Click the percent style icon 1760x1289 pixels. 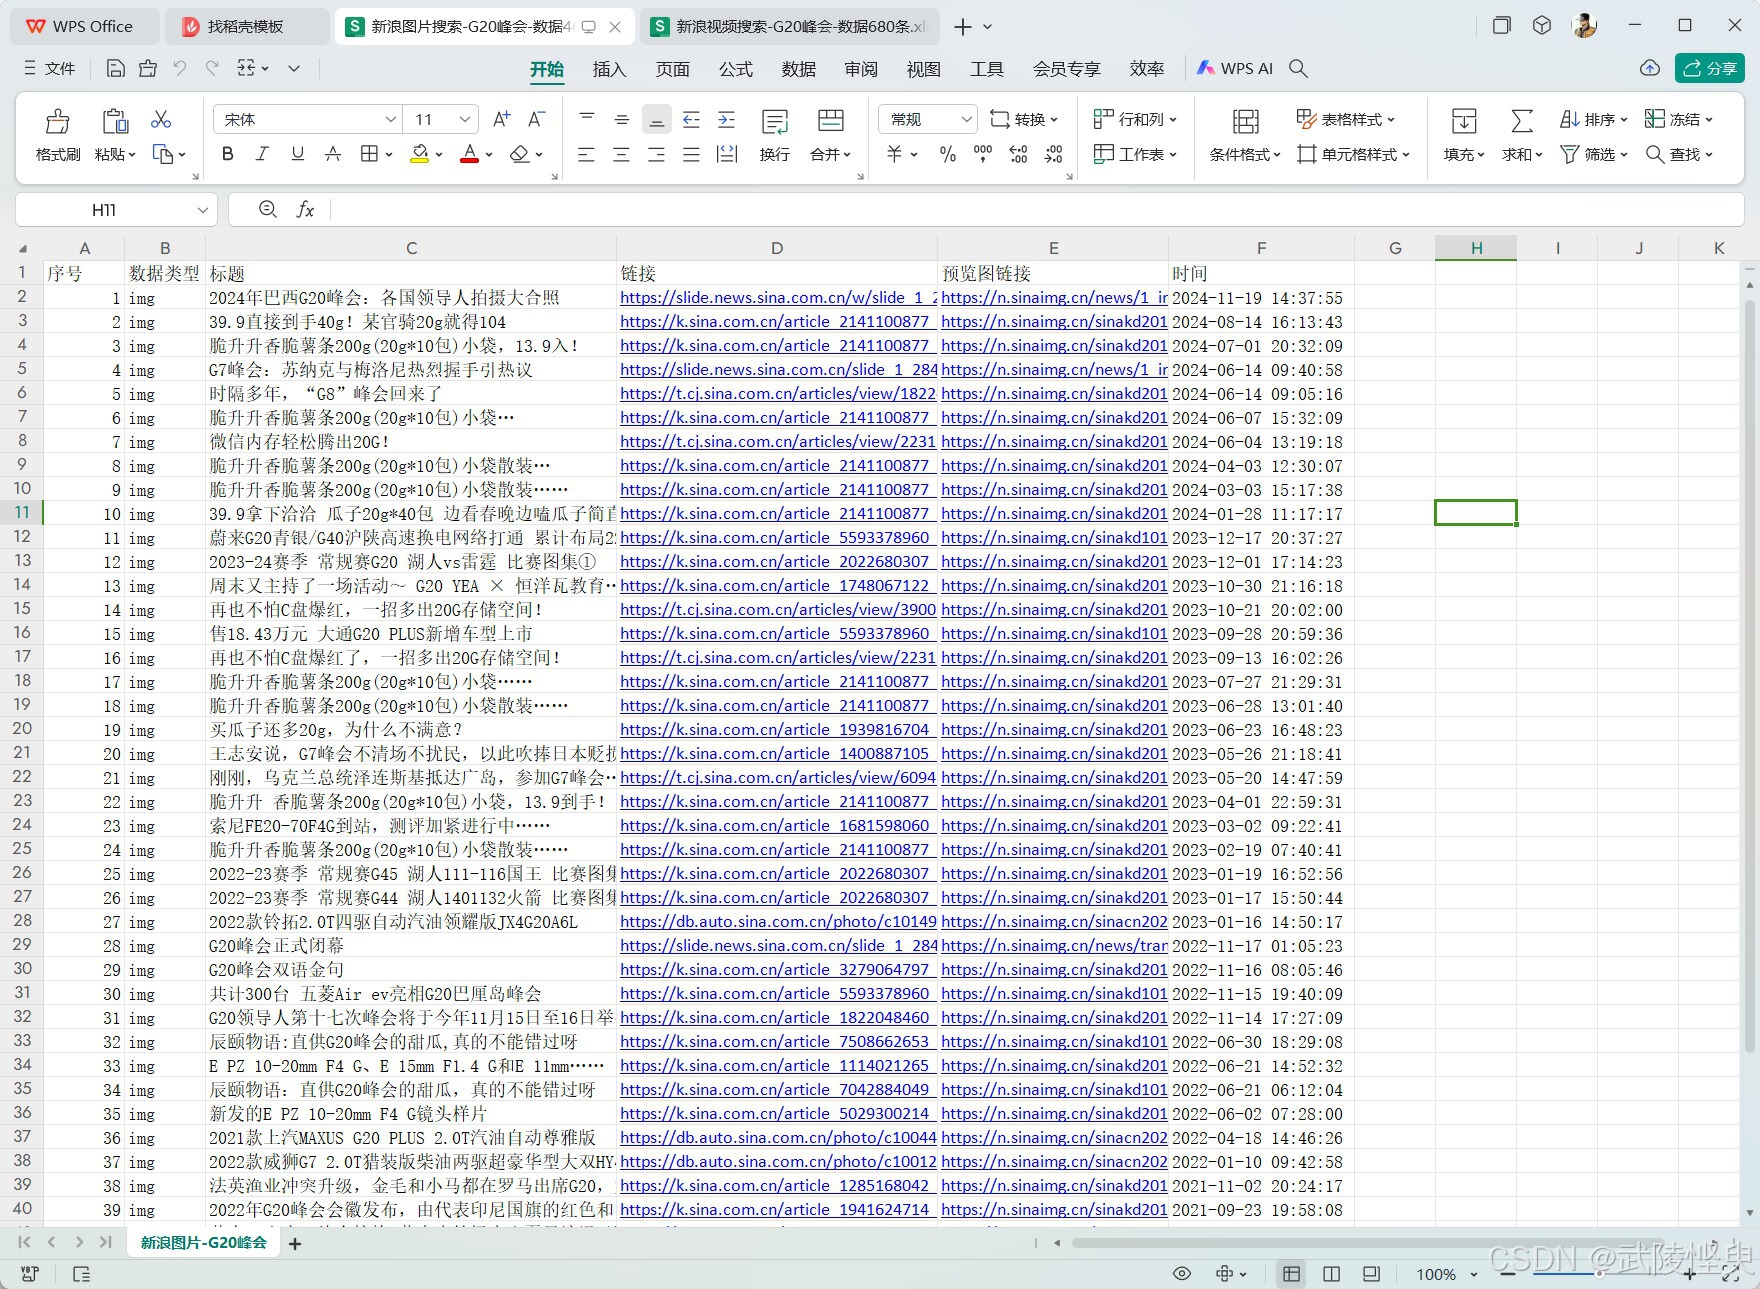947,154
